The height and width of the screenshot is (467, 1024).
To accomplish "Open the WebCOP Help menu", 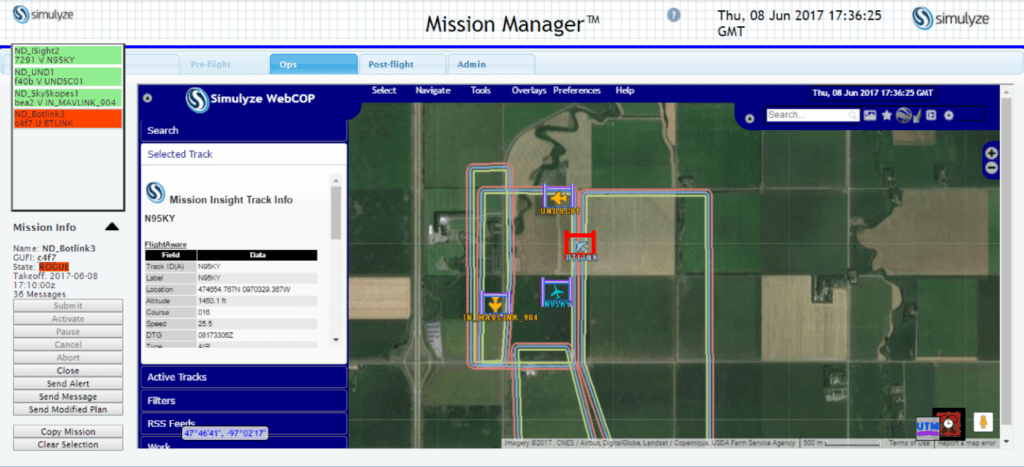I will tap(625, 91).
